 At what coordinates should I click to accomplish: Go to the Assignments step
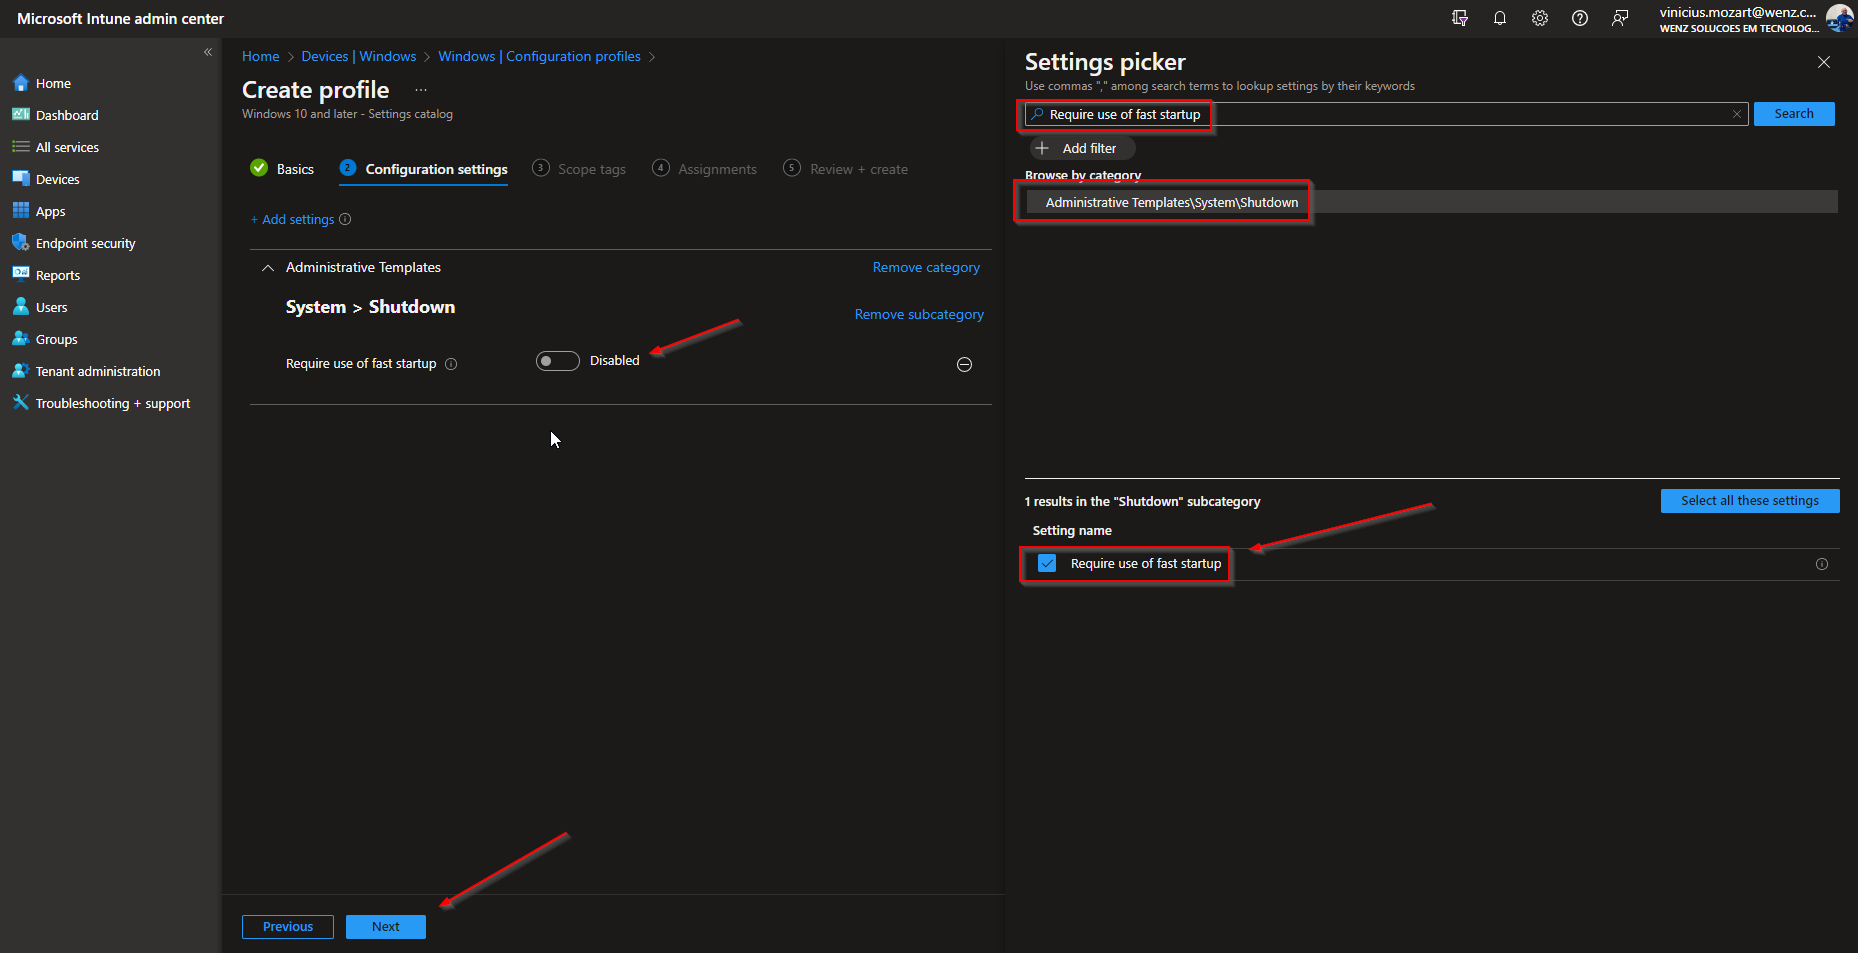(x=705, y=169)
